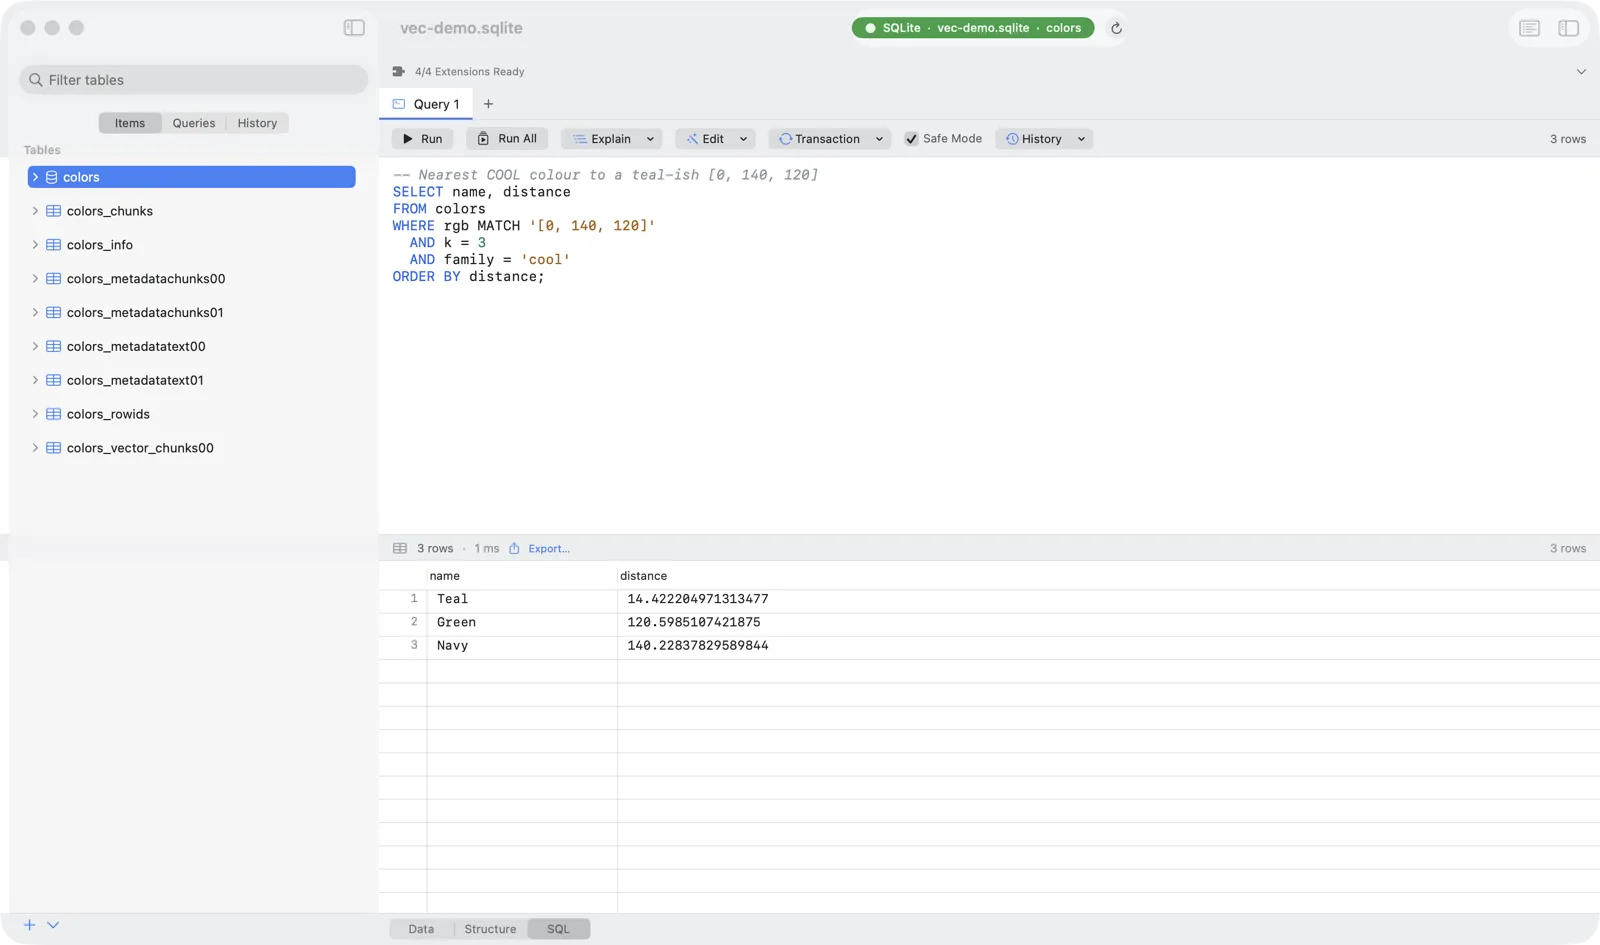Expand the colors_chunks table

35,211
